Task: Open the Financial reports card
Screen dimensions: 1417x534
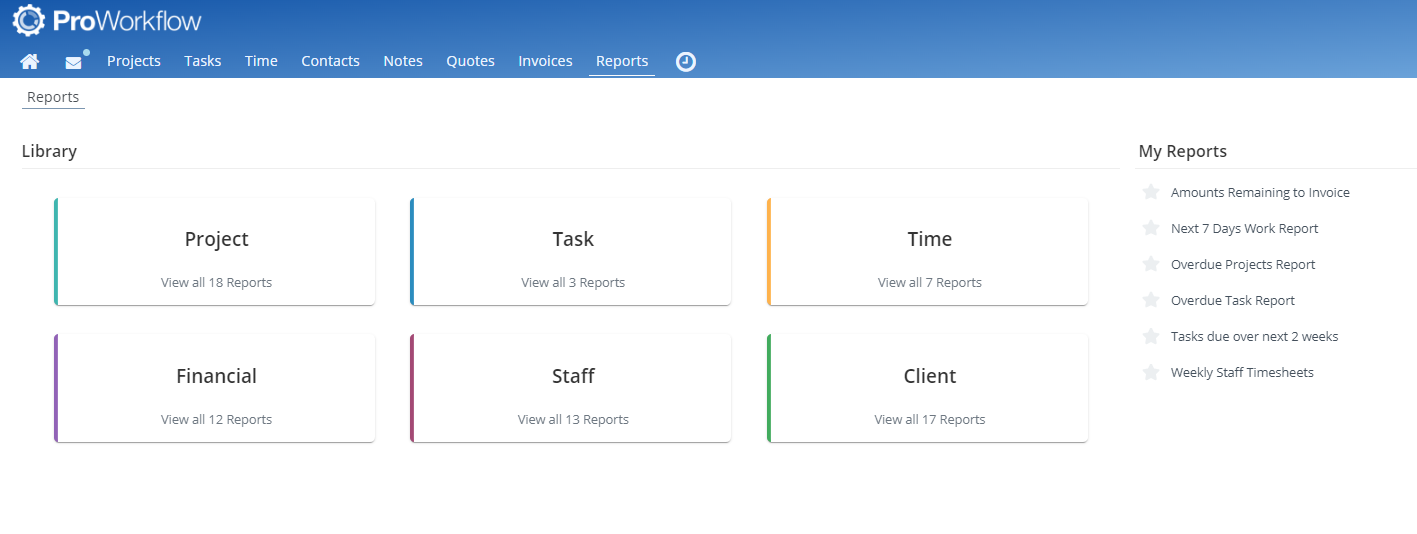Action: [215, 389]
